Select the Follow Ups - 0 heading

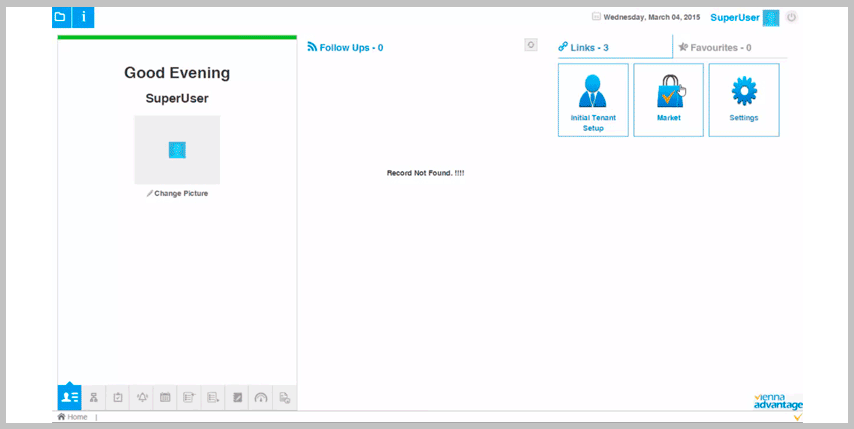(x=345, y=48)
